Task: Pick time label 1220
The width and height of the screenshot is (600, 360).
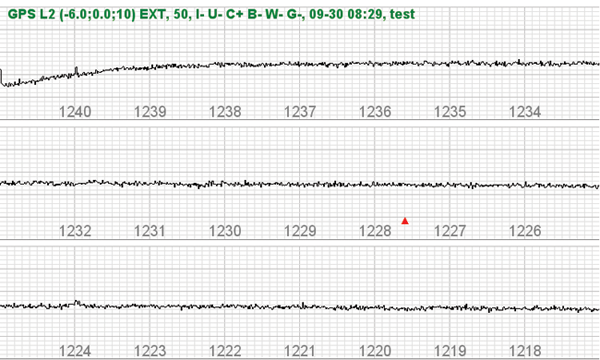Action: (375, 351)
